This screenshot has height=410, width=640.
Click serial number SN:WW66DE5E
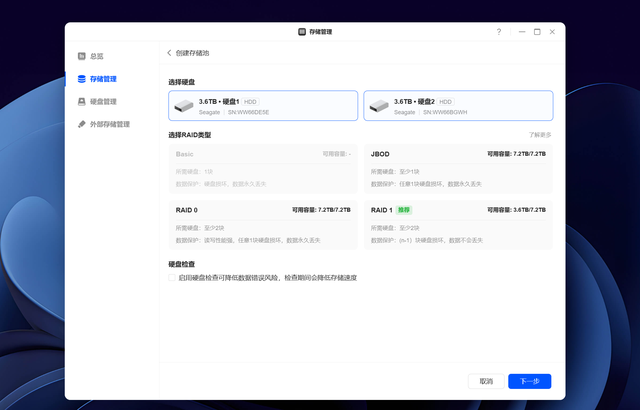(248, 112)
